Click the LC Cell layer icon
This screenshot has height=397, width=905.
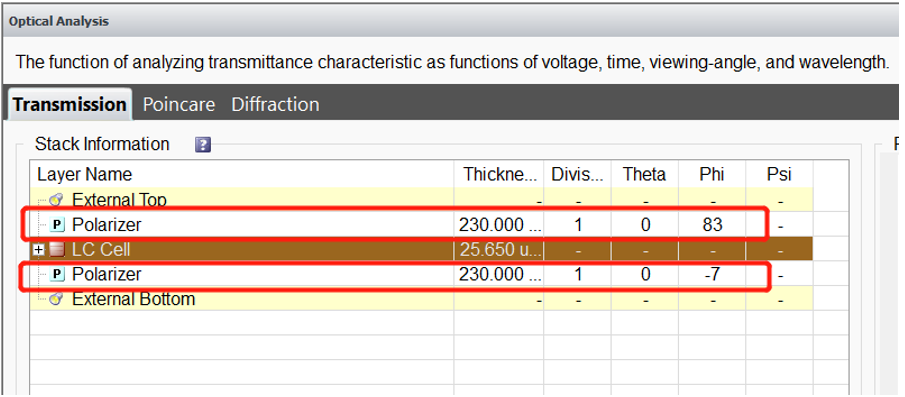click(x=57, y=249)
